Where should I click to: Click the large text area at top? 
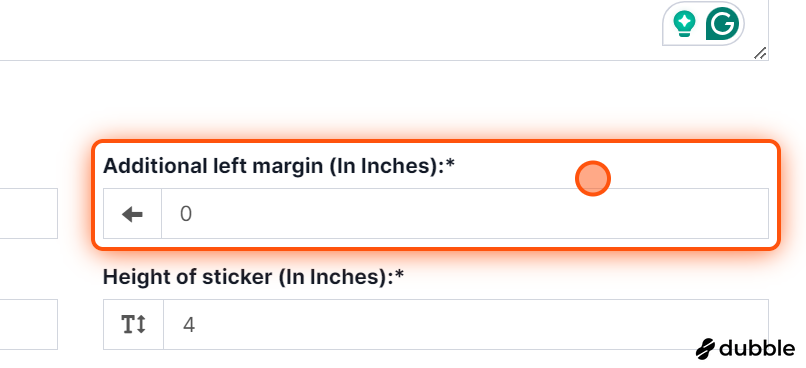tap(384, 30)
